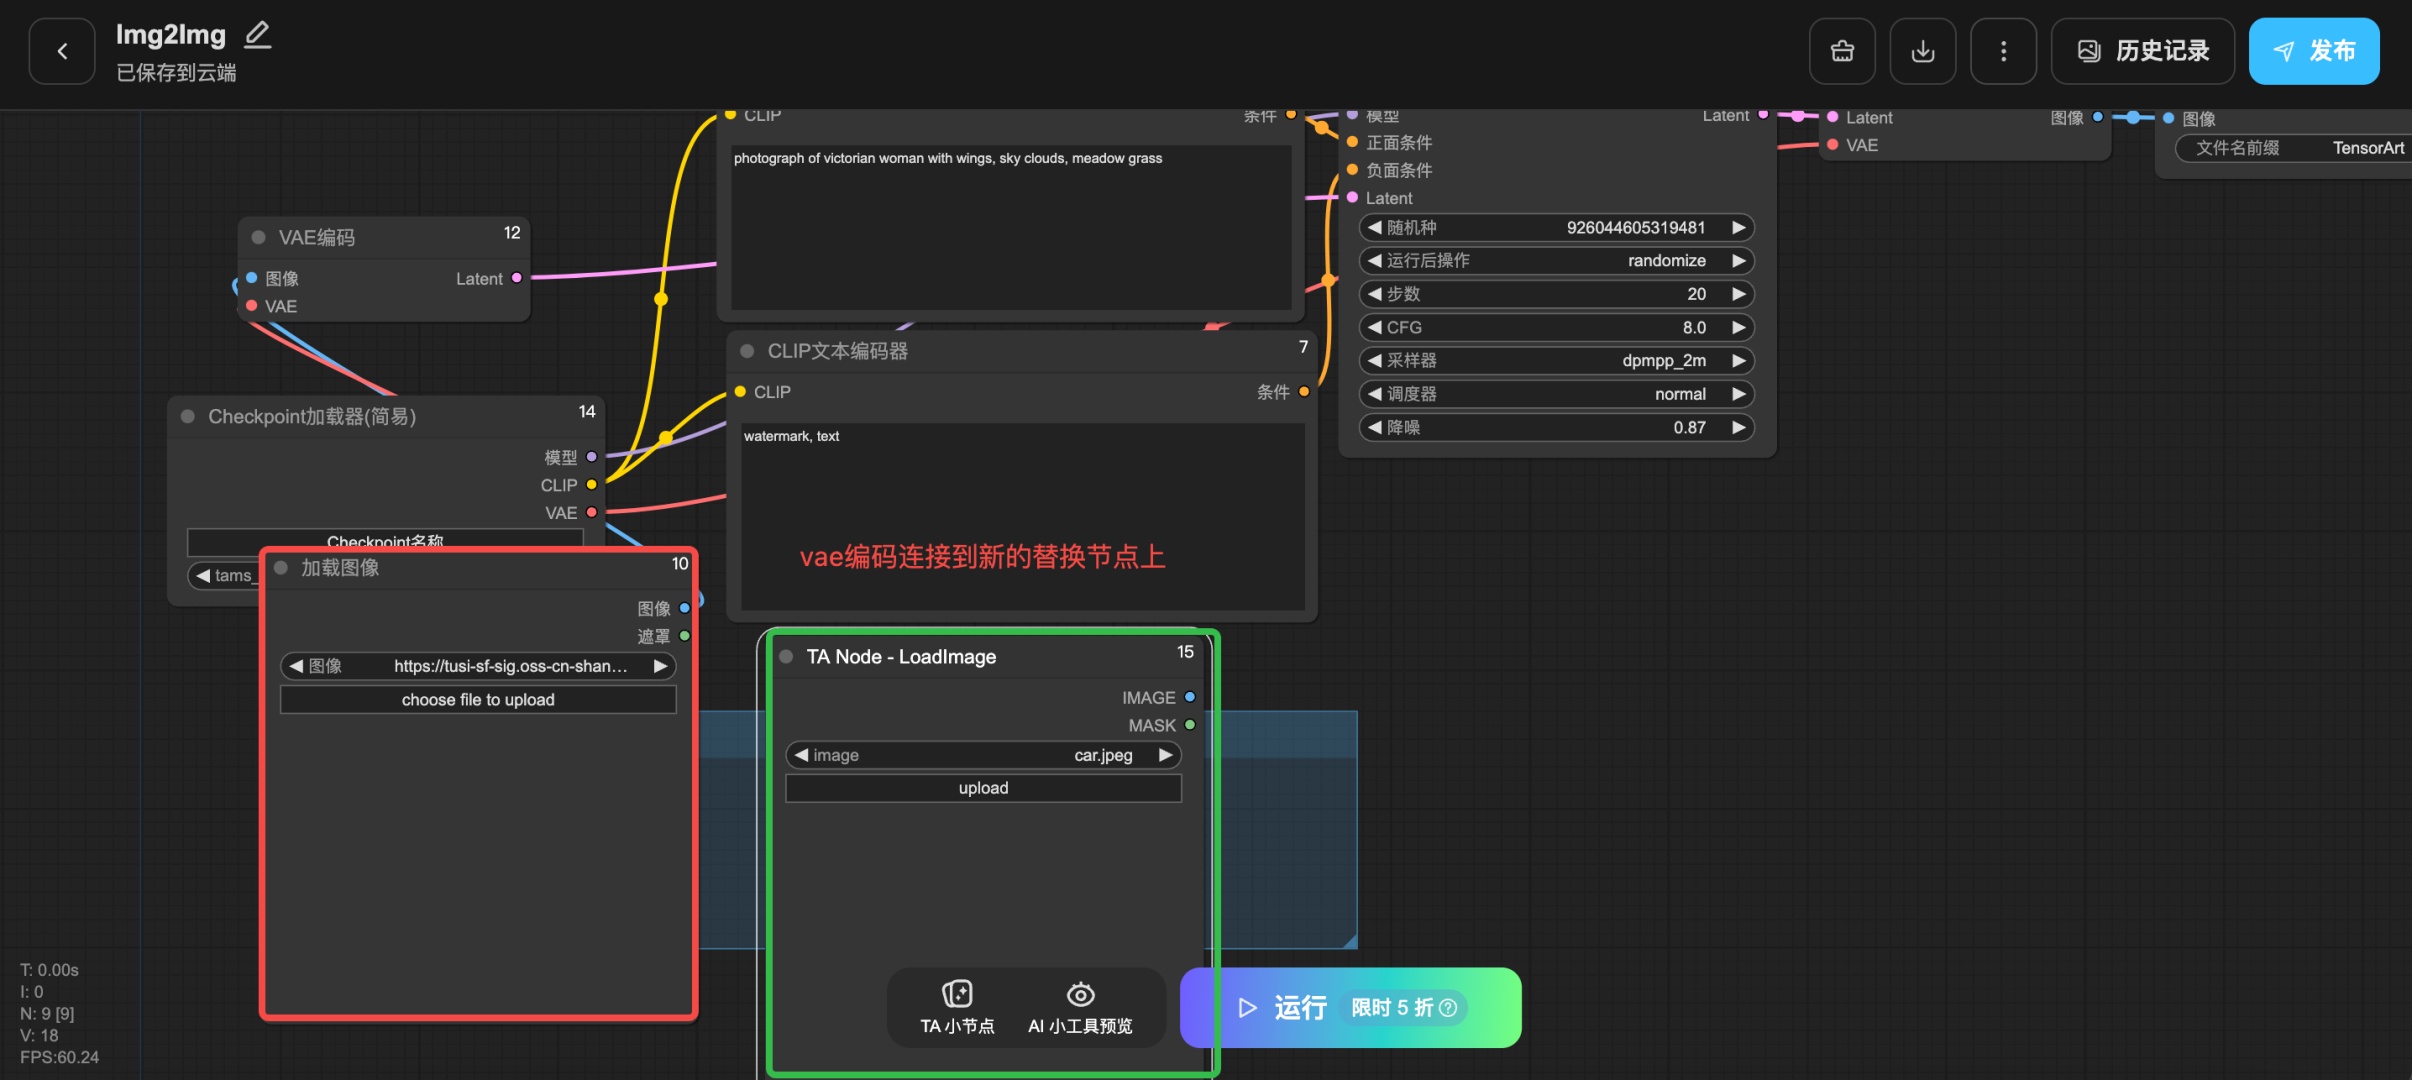
Task: Open the toolbox basket icon
Action: click(x=1842, y=51)
